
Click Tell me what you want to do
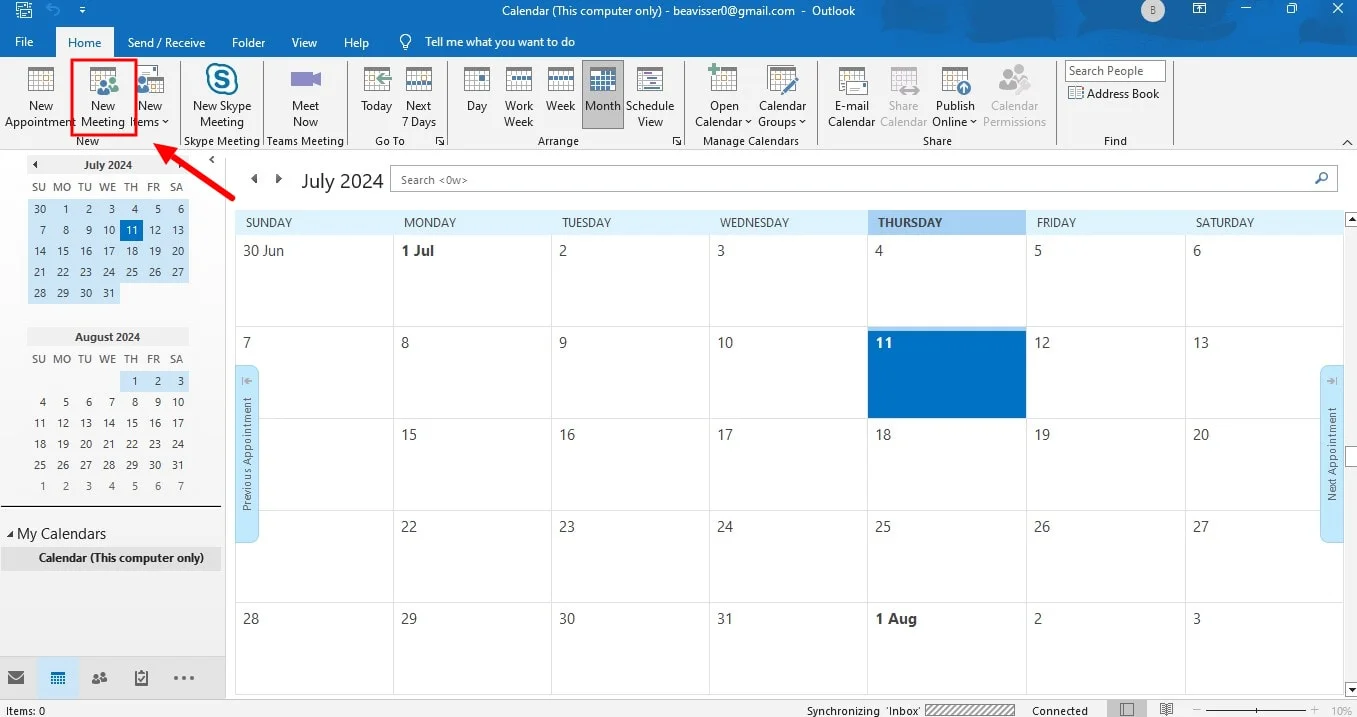coord(487,42)
